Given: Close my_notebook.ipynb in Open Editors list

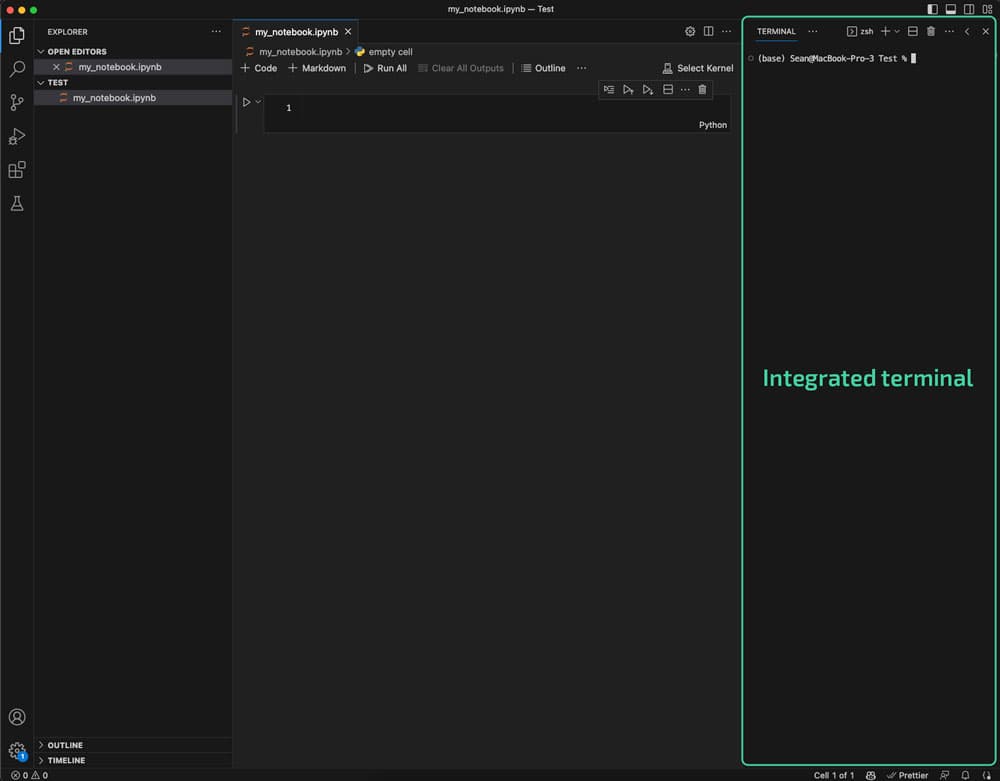Looking at the screenshot, I should click(56, 67).
